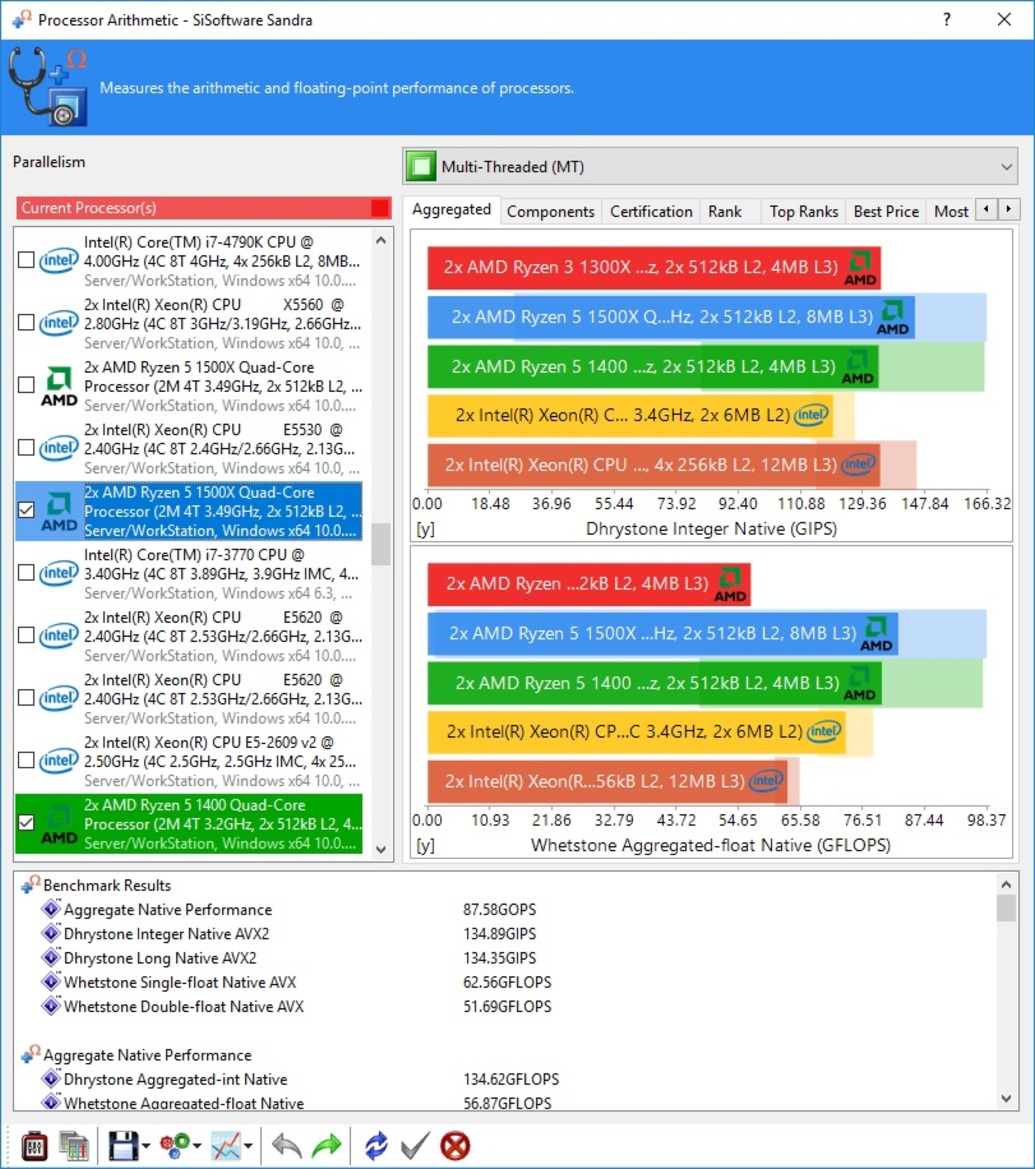Click diamond icon beside Whetstone Single-float Native AVX

coord(51,982)
